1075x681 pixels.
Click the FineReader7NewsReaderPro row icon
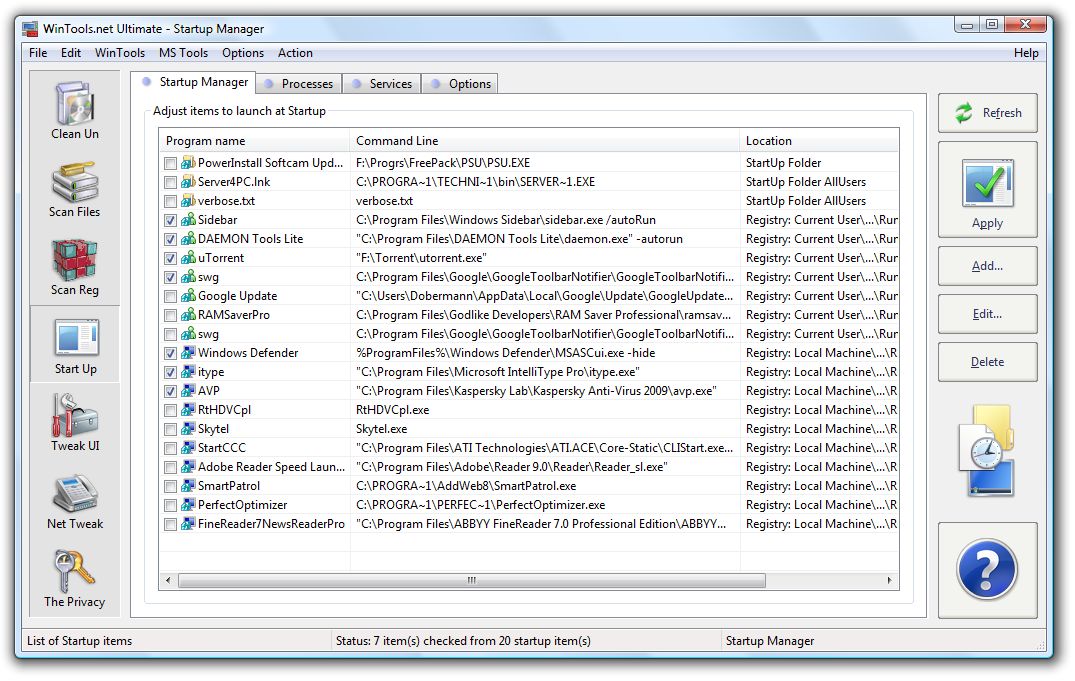tap(189, 524)
